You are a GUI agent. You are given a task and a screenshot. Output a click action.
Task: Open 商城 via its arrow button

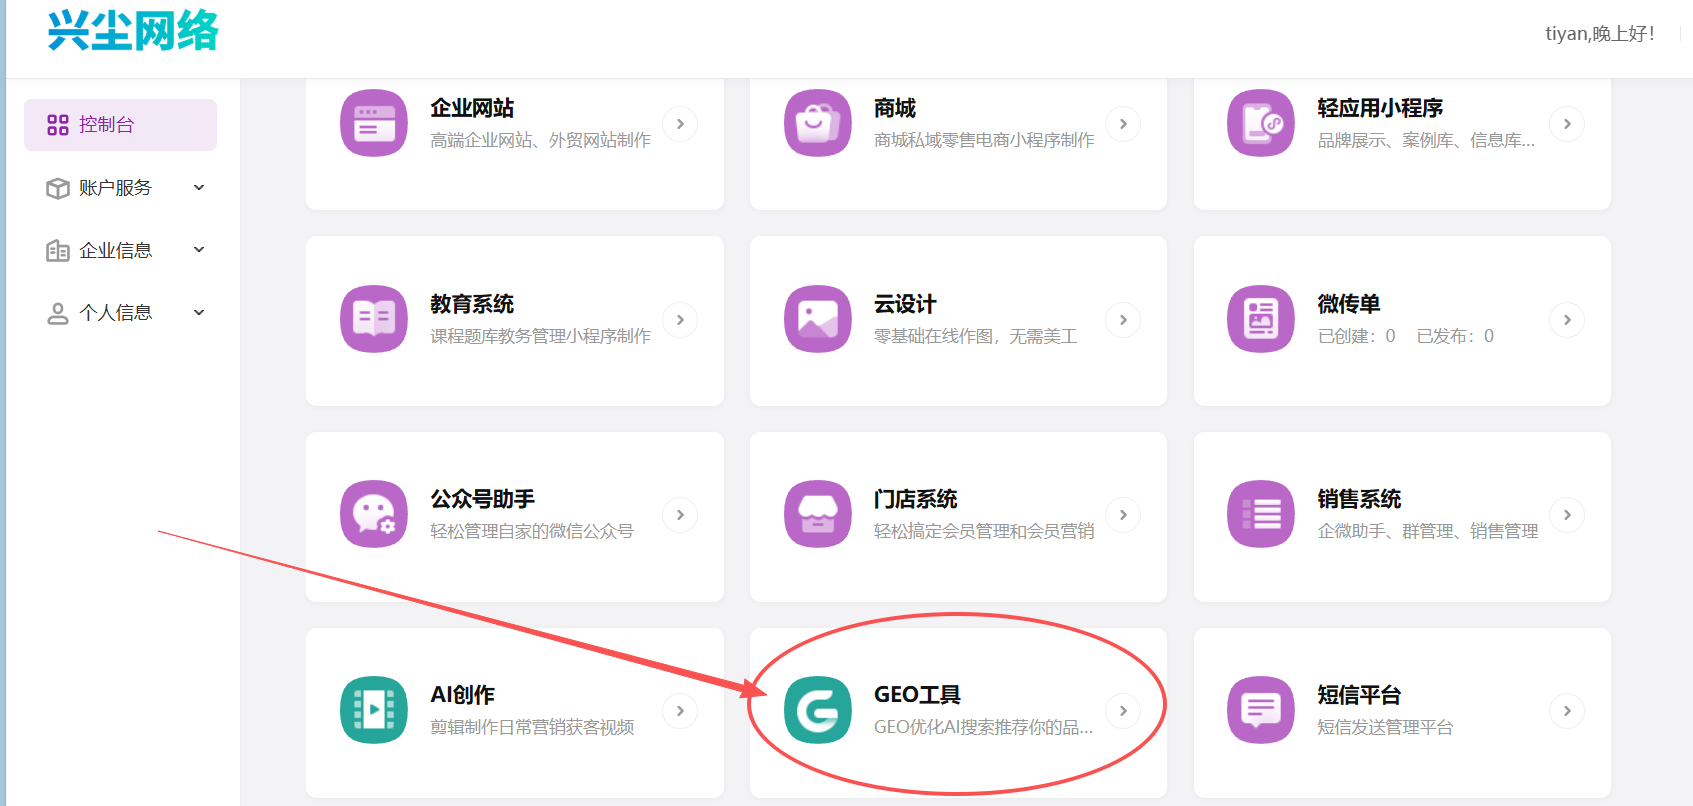[x=1123, y=124]
